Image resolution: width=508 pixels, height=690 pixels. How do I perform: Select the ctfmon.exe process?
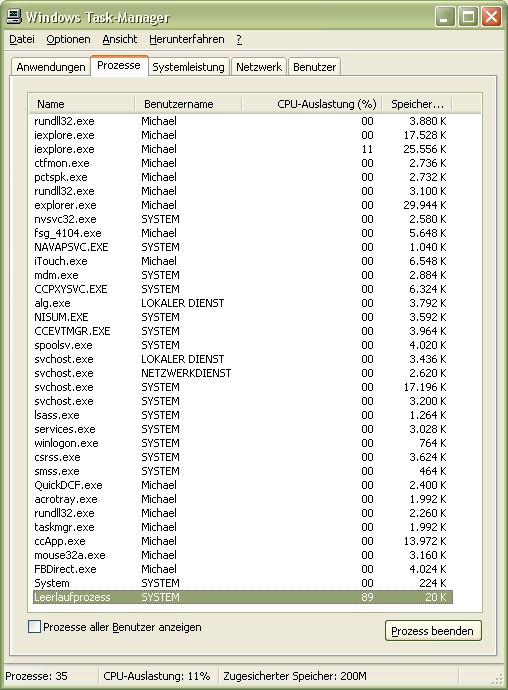click(x=243, y=163)
